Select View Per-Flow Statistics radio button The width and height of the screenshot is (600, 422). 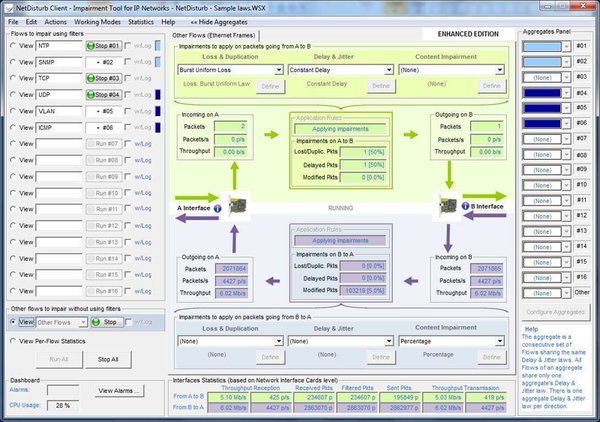13,341
